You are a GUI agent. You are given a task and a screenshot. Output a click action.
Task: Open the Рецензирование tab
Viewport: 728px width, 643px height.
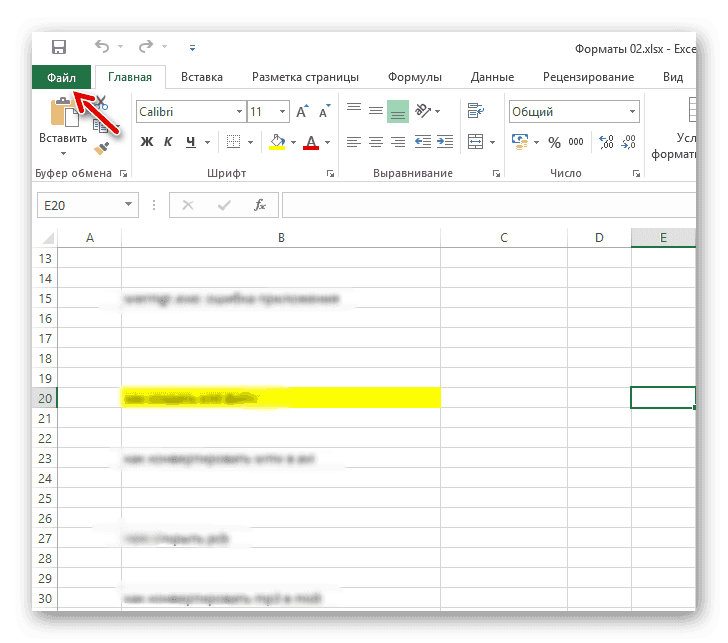coord(588,77)
